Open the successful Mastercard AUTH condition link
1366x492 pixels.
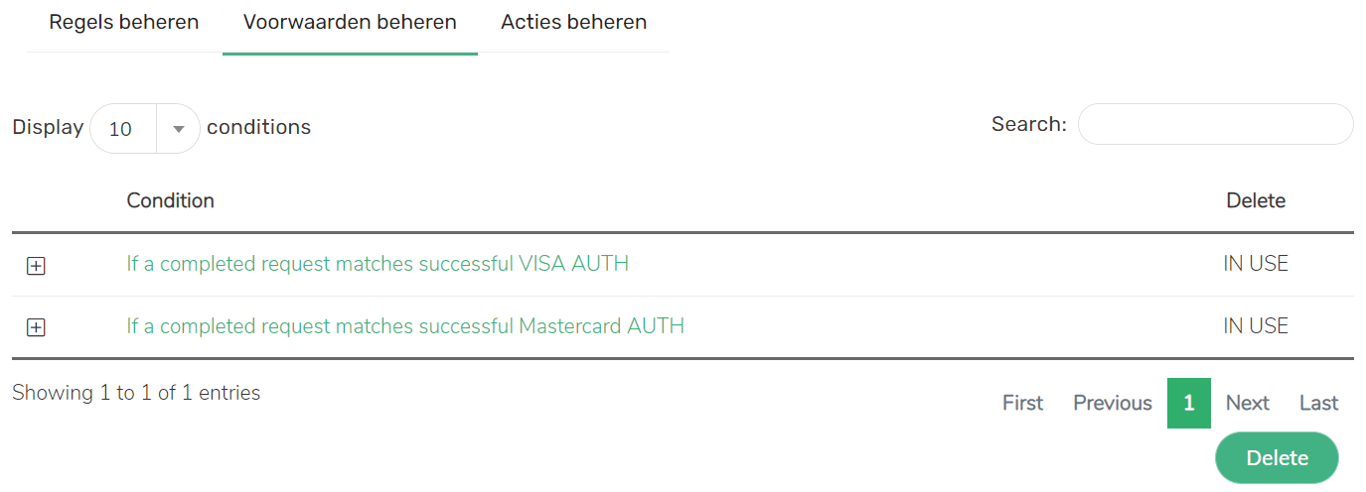tap(405, 326)
